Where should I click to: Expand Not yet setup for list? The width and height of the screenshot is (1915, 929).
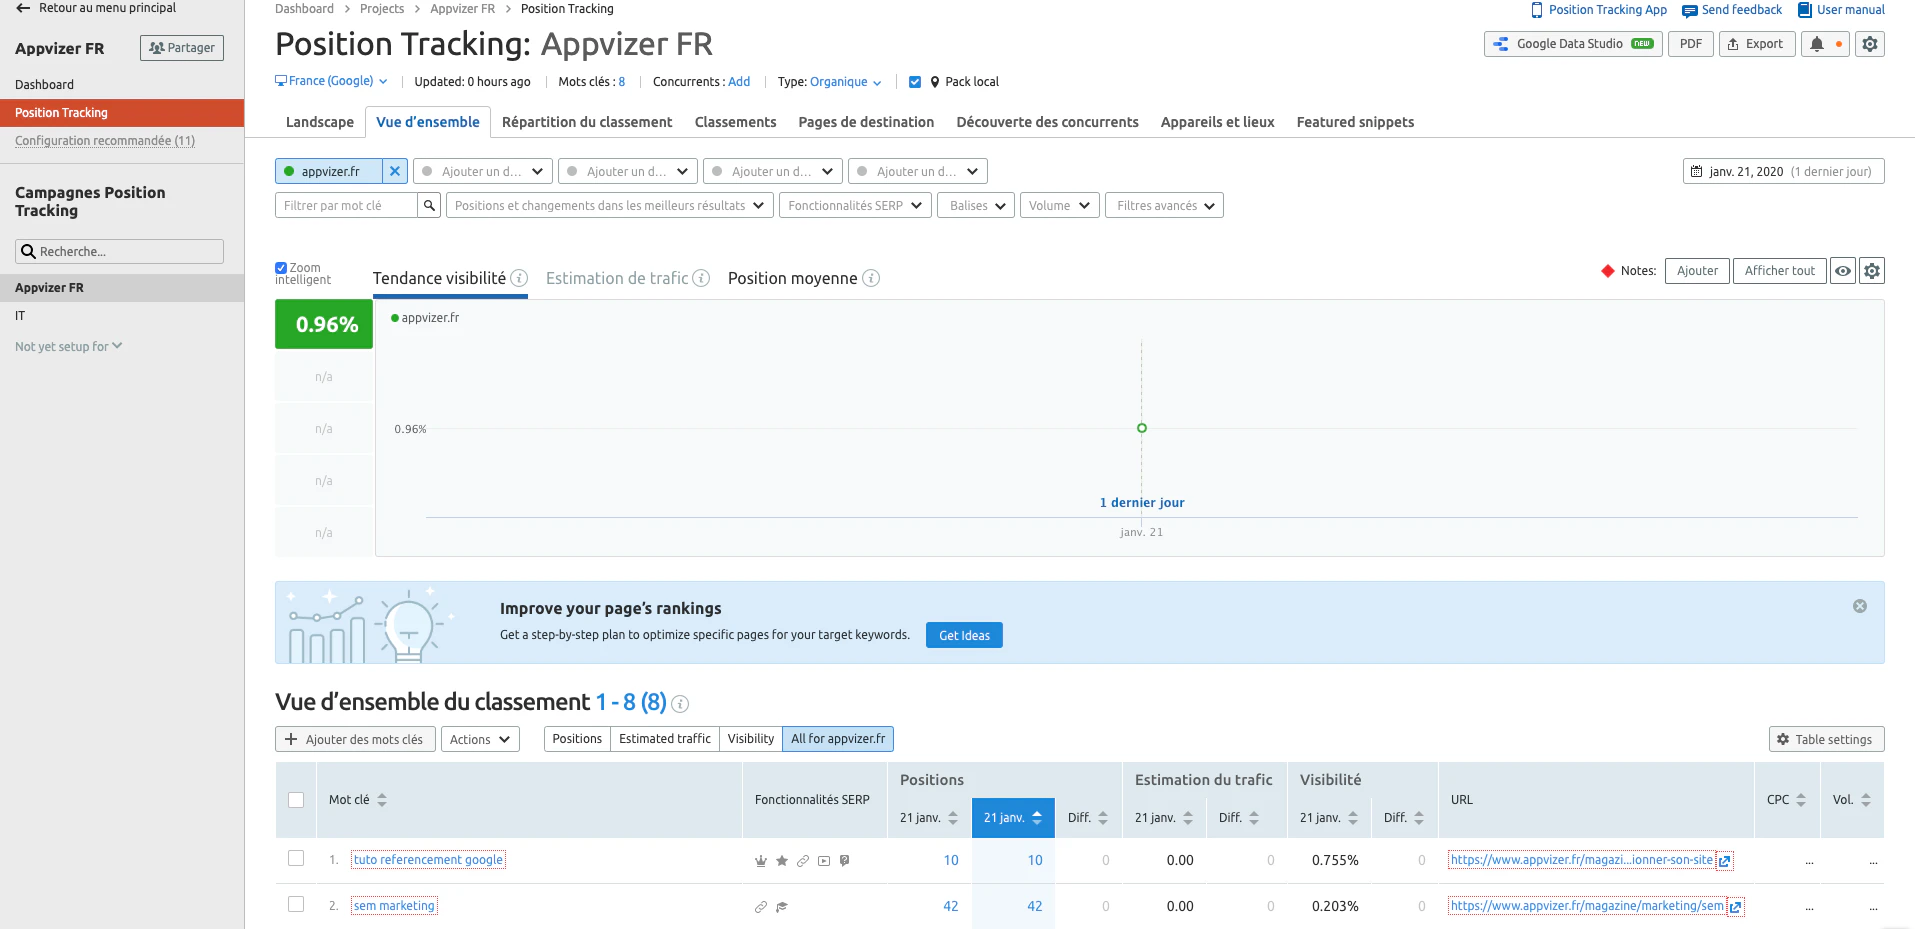[x=69, y=346]
